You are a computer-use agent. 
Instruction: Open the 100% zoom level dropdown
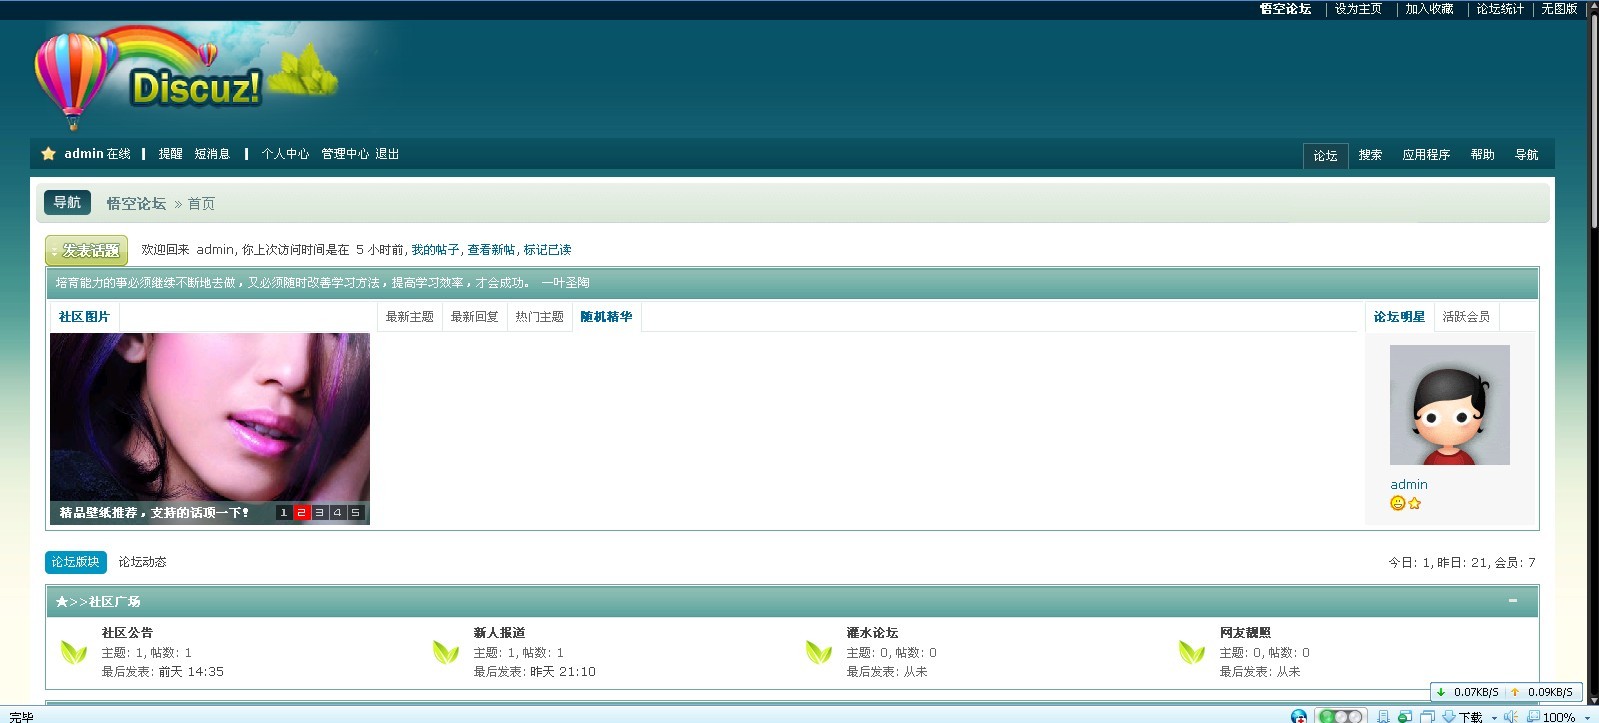tap(1587, 717)
